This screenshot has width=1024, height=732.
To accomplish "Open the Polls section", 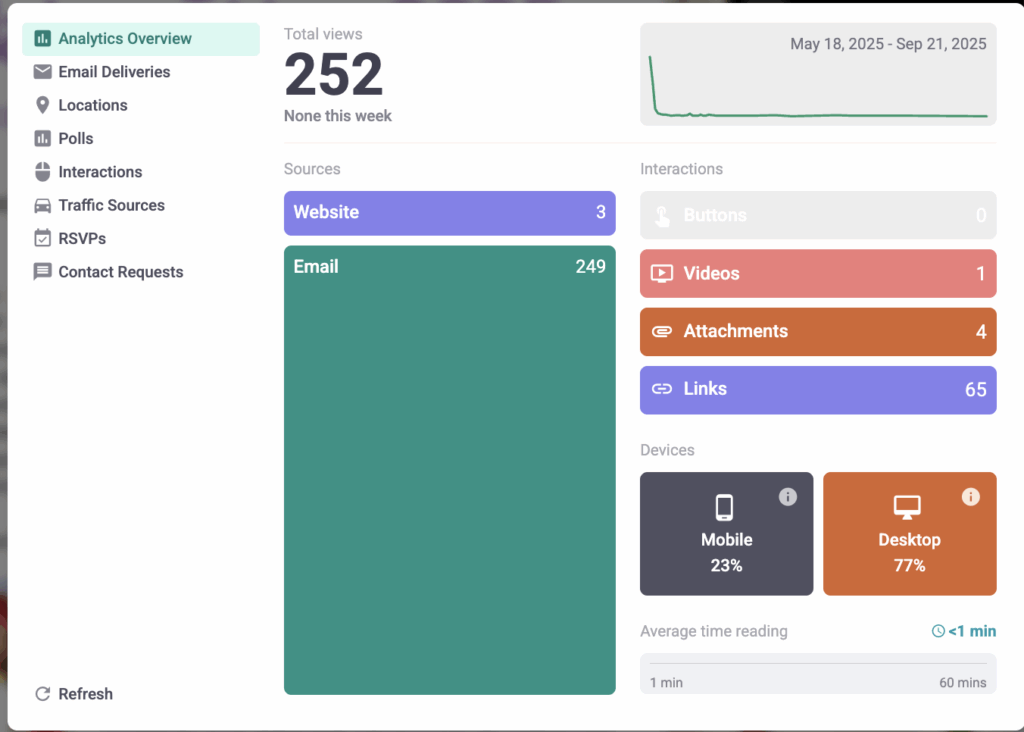I will click(76, 139).
